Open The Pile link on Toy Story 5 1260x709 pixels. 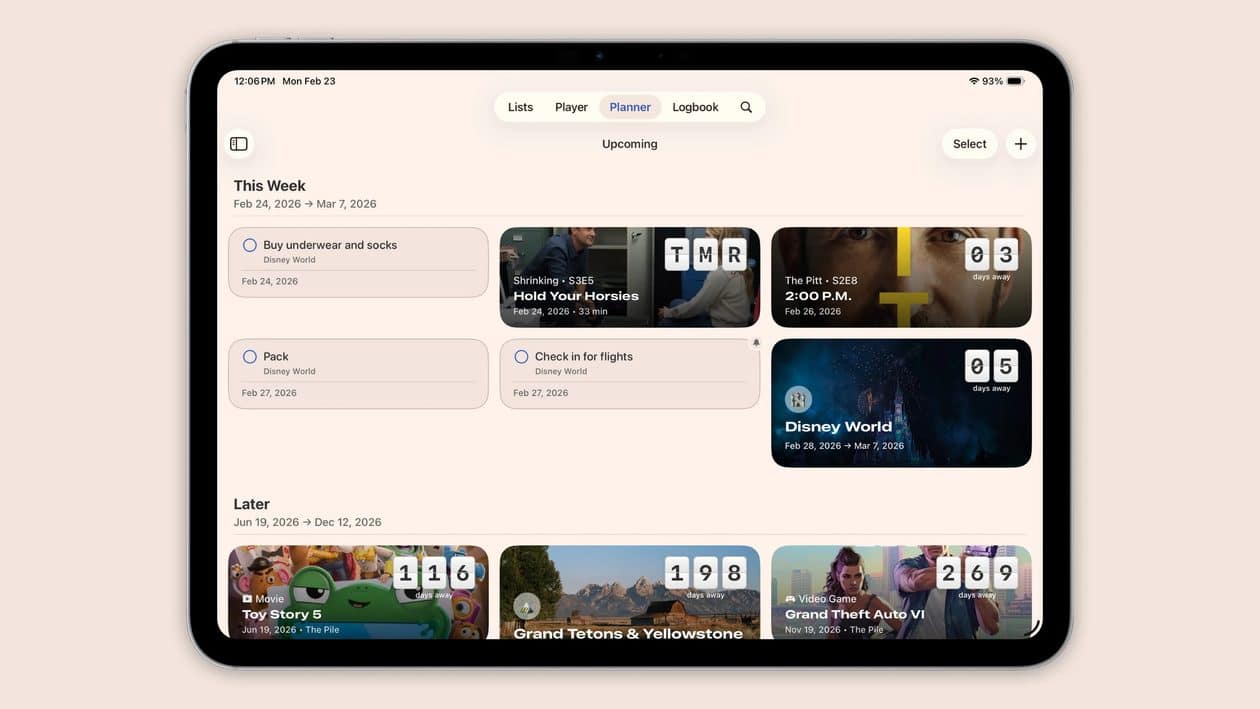click(324, 628)
